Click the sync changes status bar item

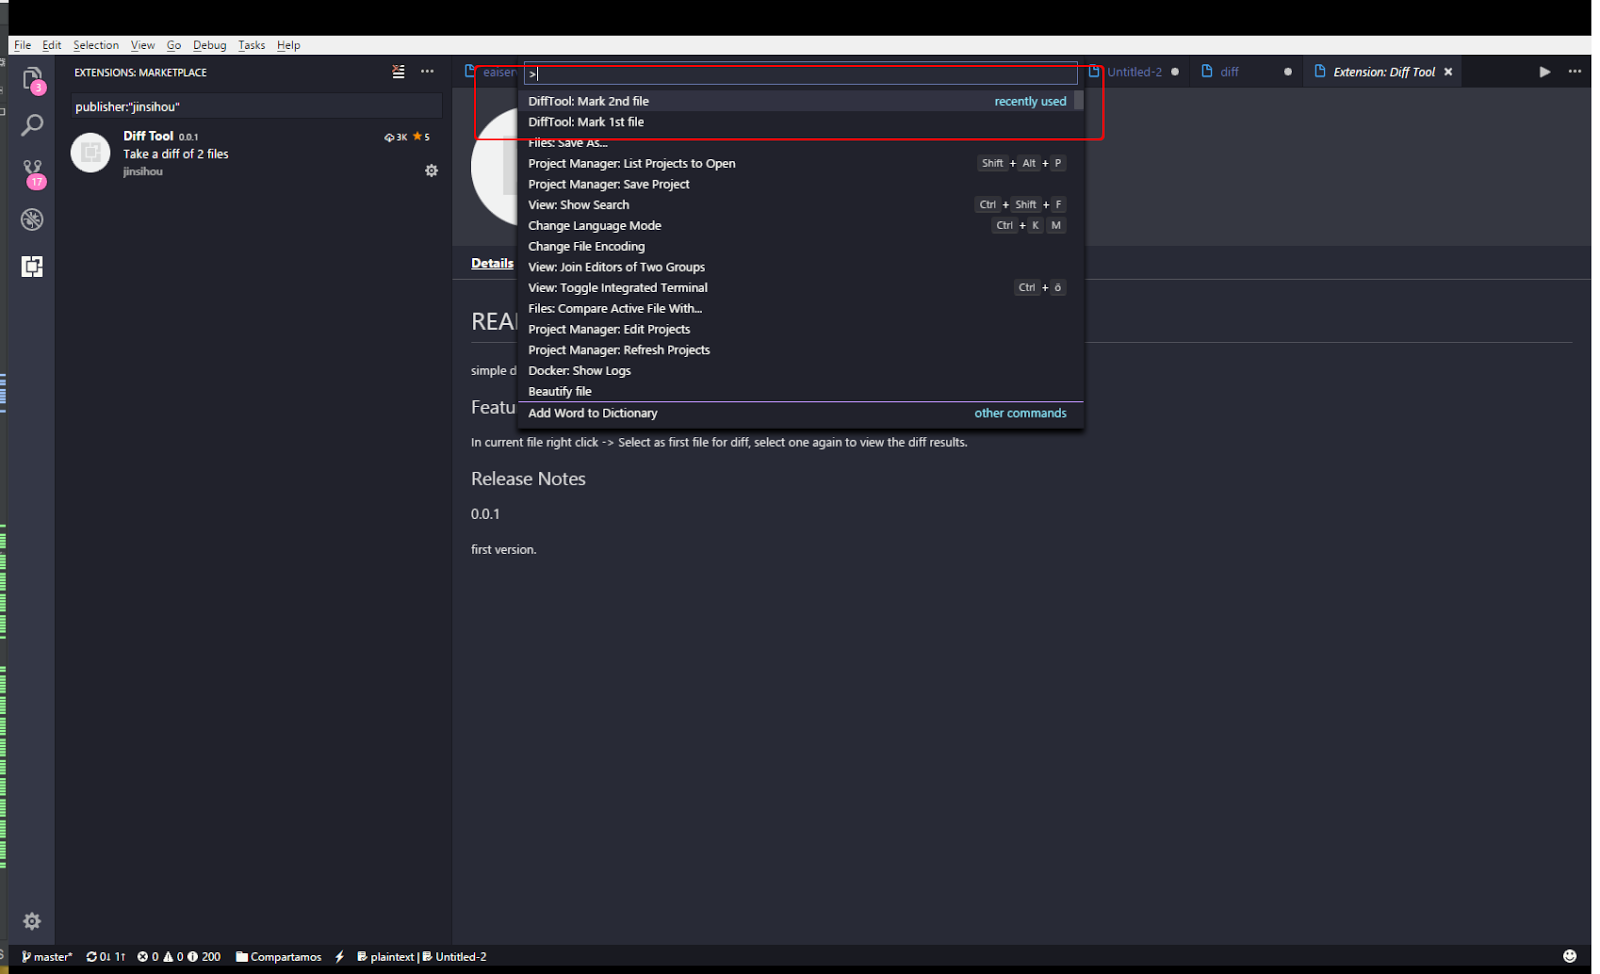[x=106, y=956]
